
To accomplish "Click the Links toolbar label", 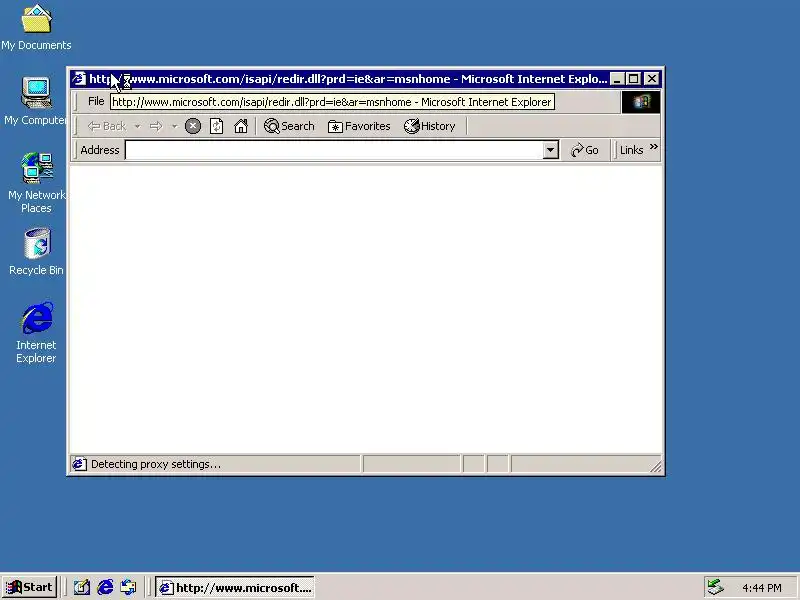I will 631,150.
